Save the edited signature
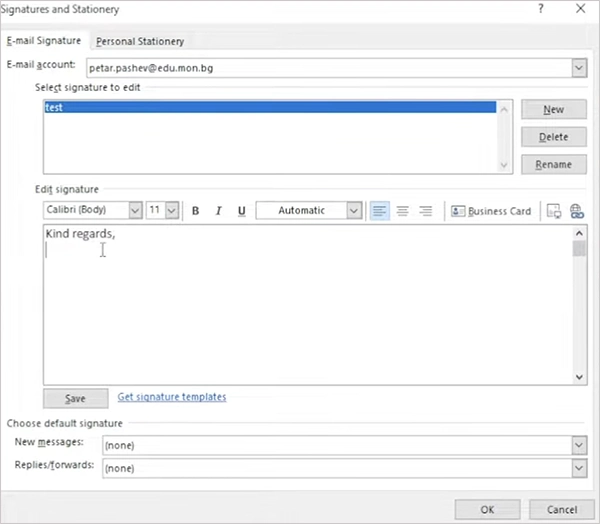 pos(75,398)
